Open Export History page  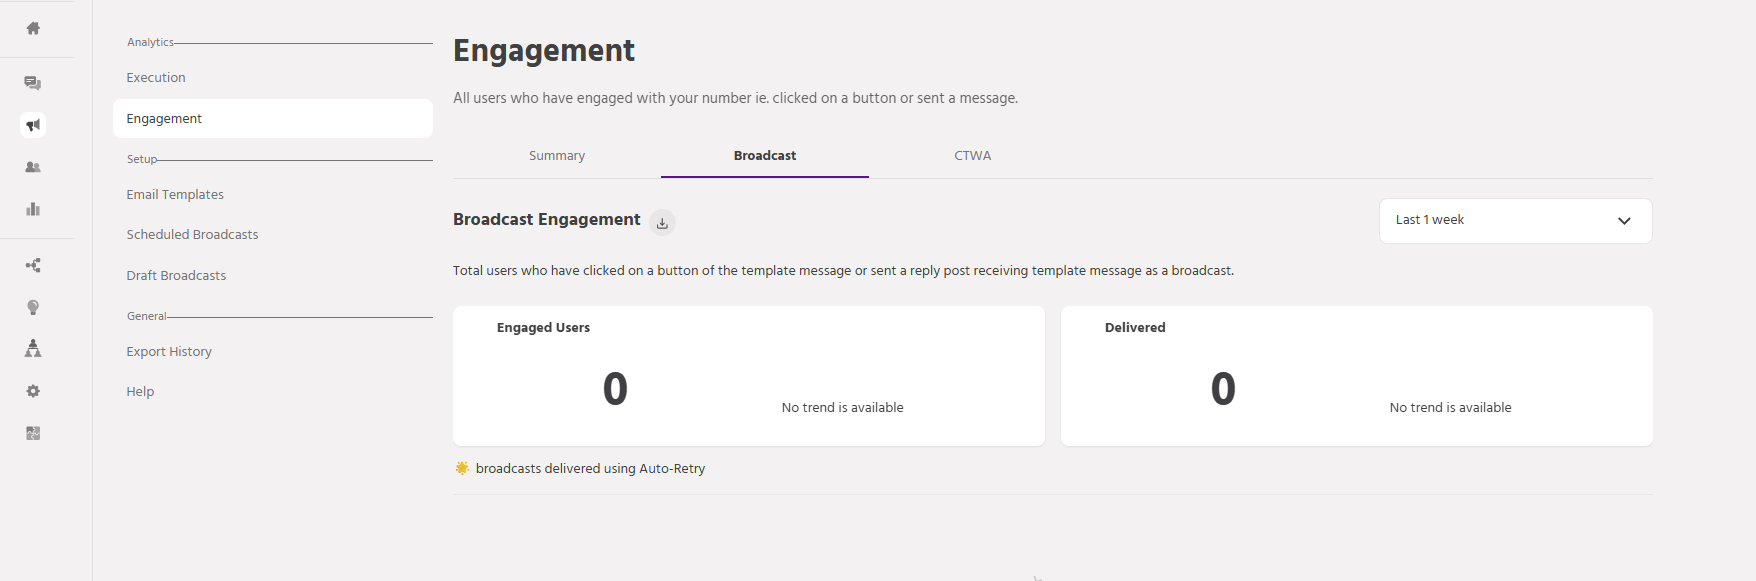169,352
